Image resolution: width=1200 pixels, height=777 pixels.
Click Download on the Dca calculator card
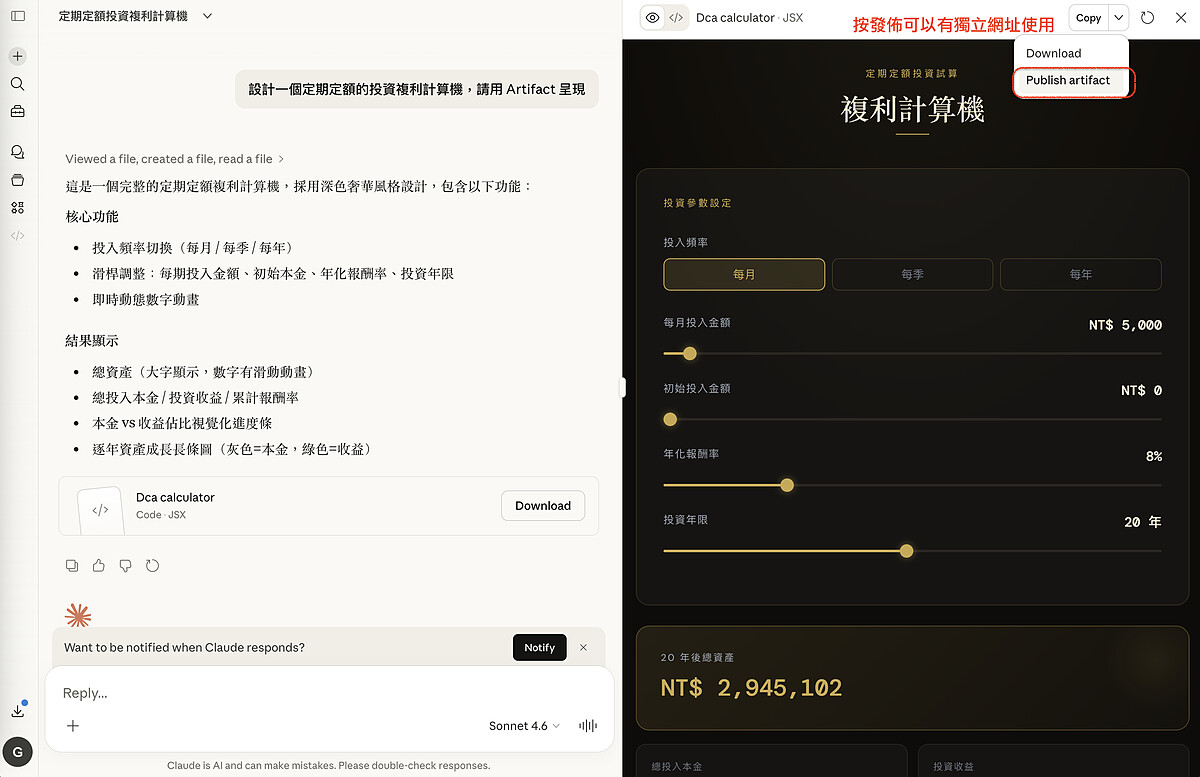click(542, 505)
